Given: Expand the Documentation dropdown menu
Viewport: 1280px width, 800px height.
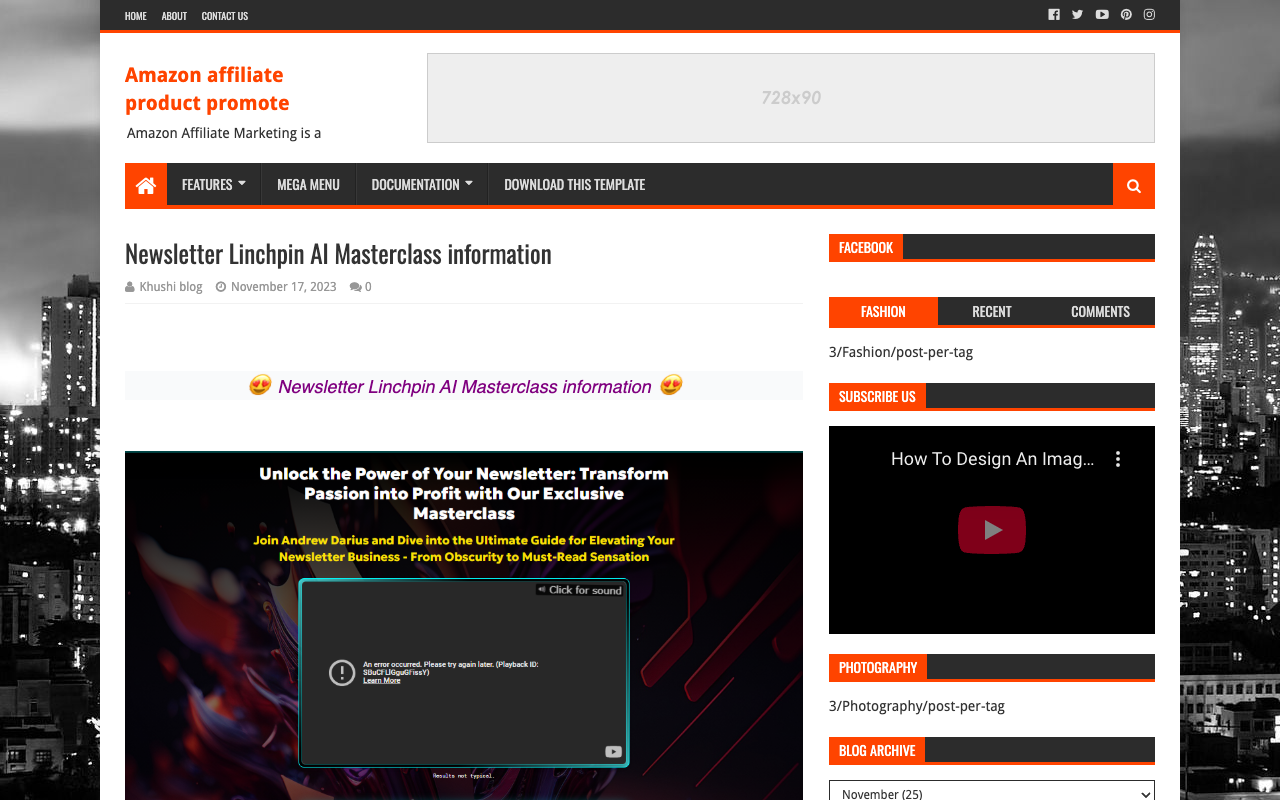Looking at the screenshot, I should (x=422, y=185).
